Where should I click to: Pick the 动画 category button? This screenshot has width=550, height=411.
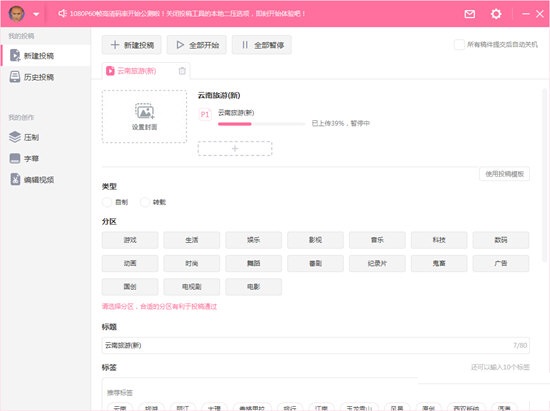tap(130, 263)
